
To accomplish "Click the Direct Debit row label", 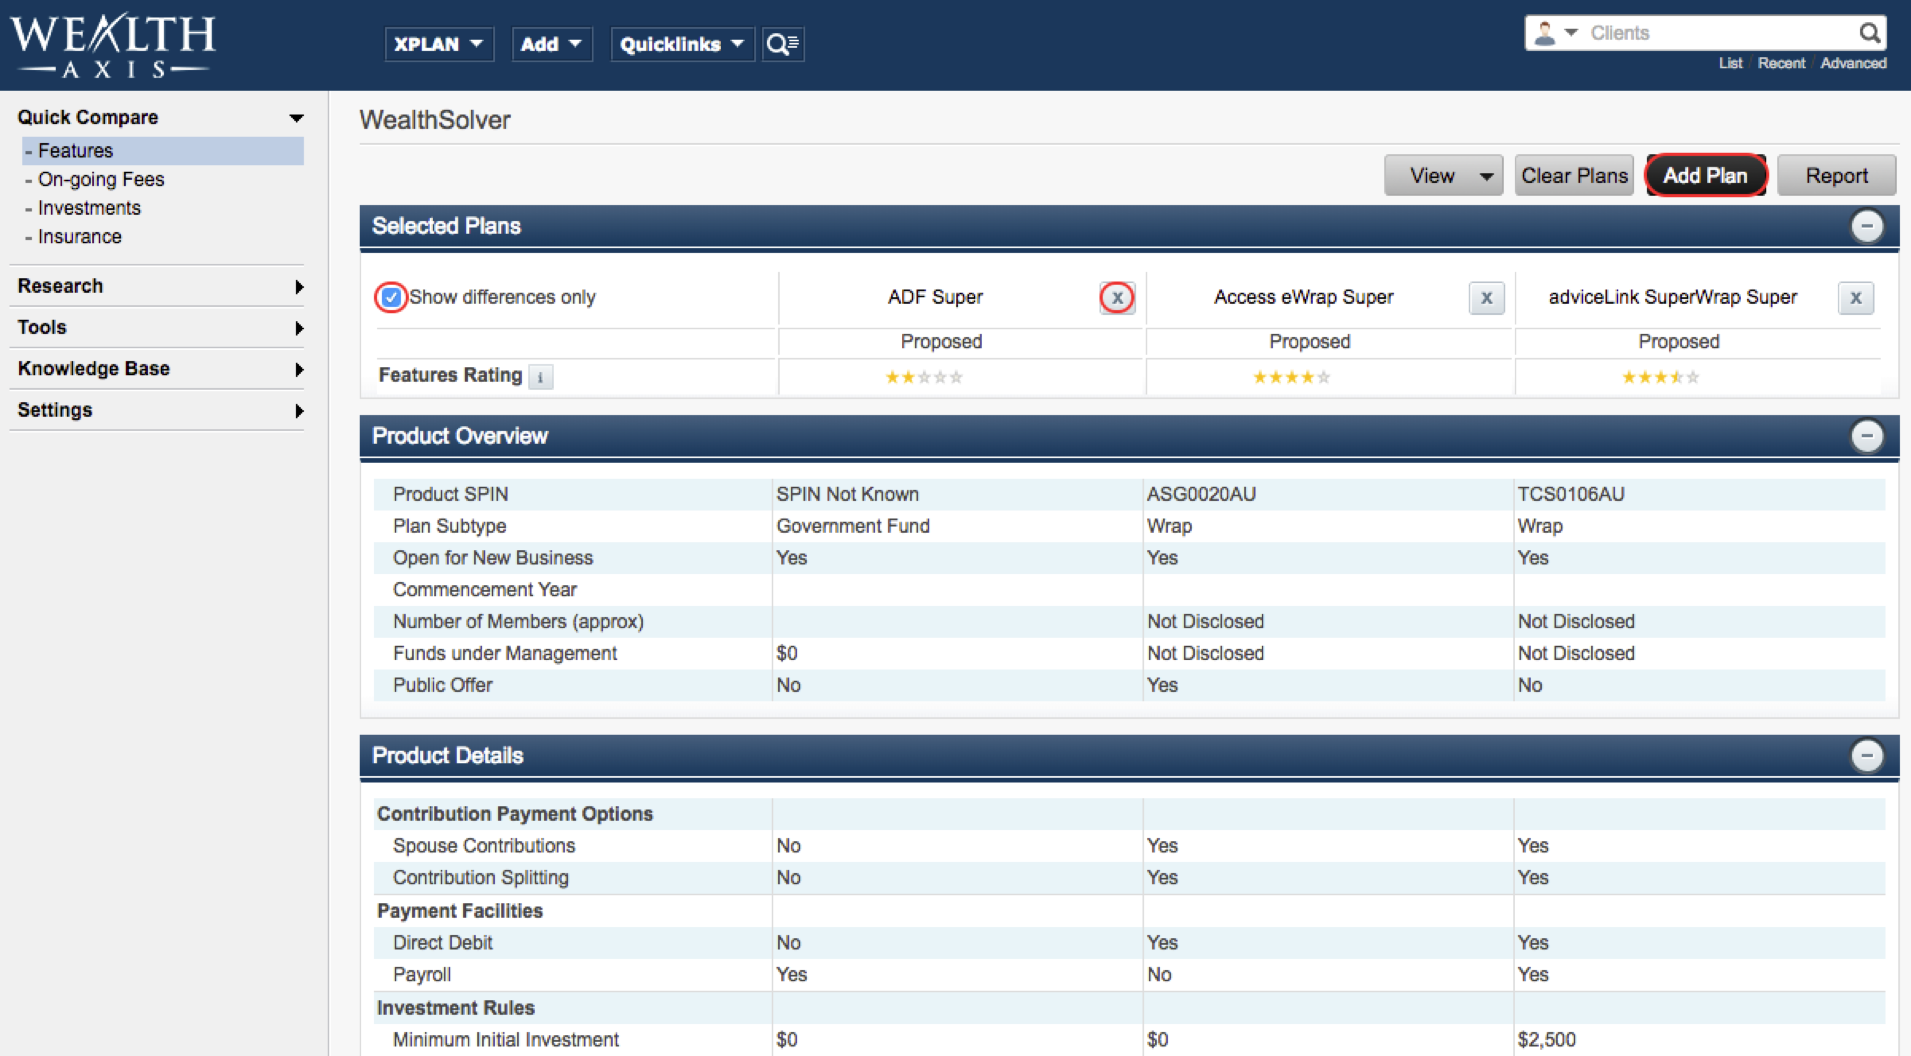I will click(x=442, y=943).
